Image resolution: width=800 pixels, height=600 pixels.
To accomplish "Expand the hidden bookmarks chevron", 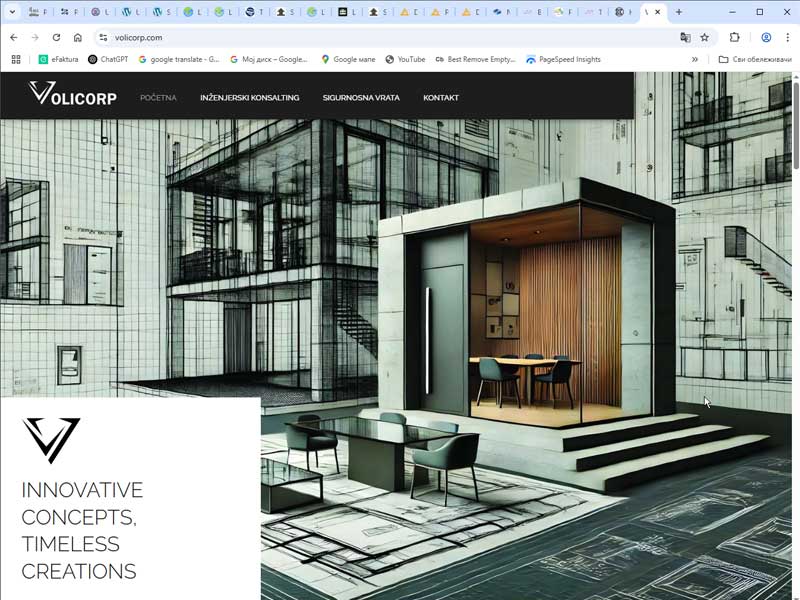I will (695, 59).
